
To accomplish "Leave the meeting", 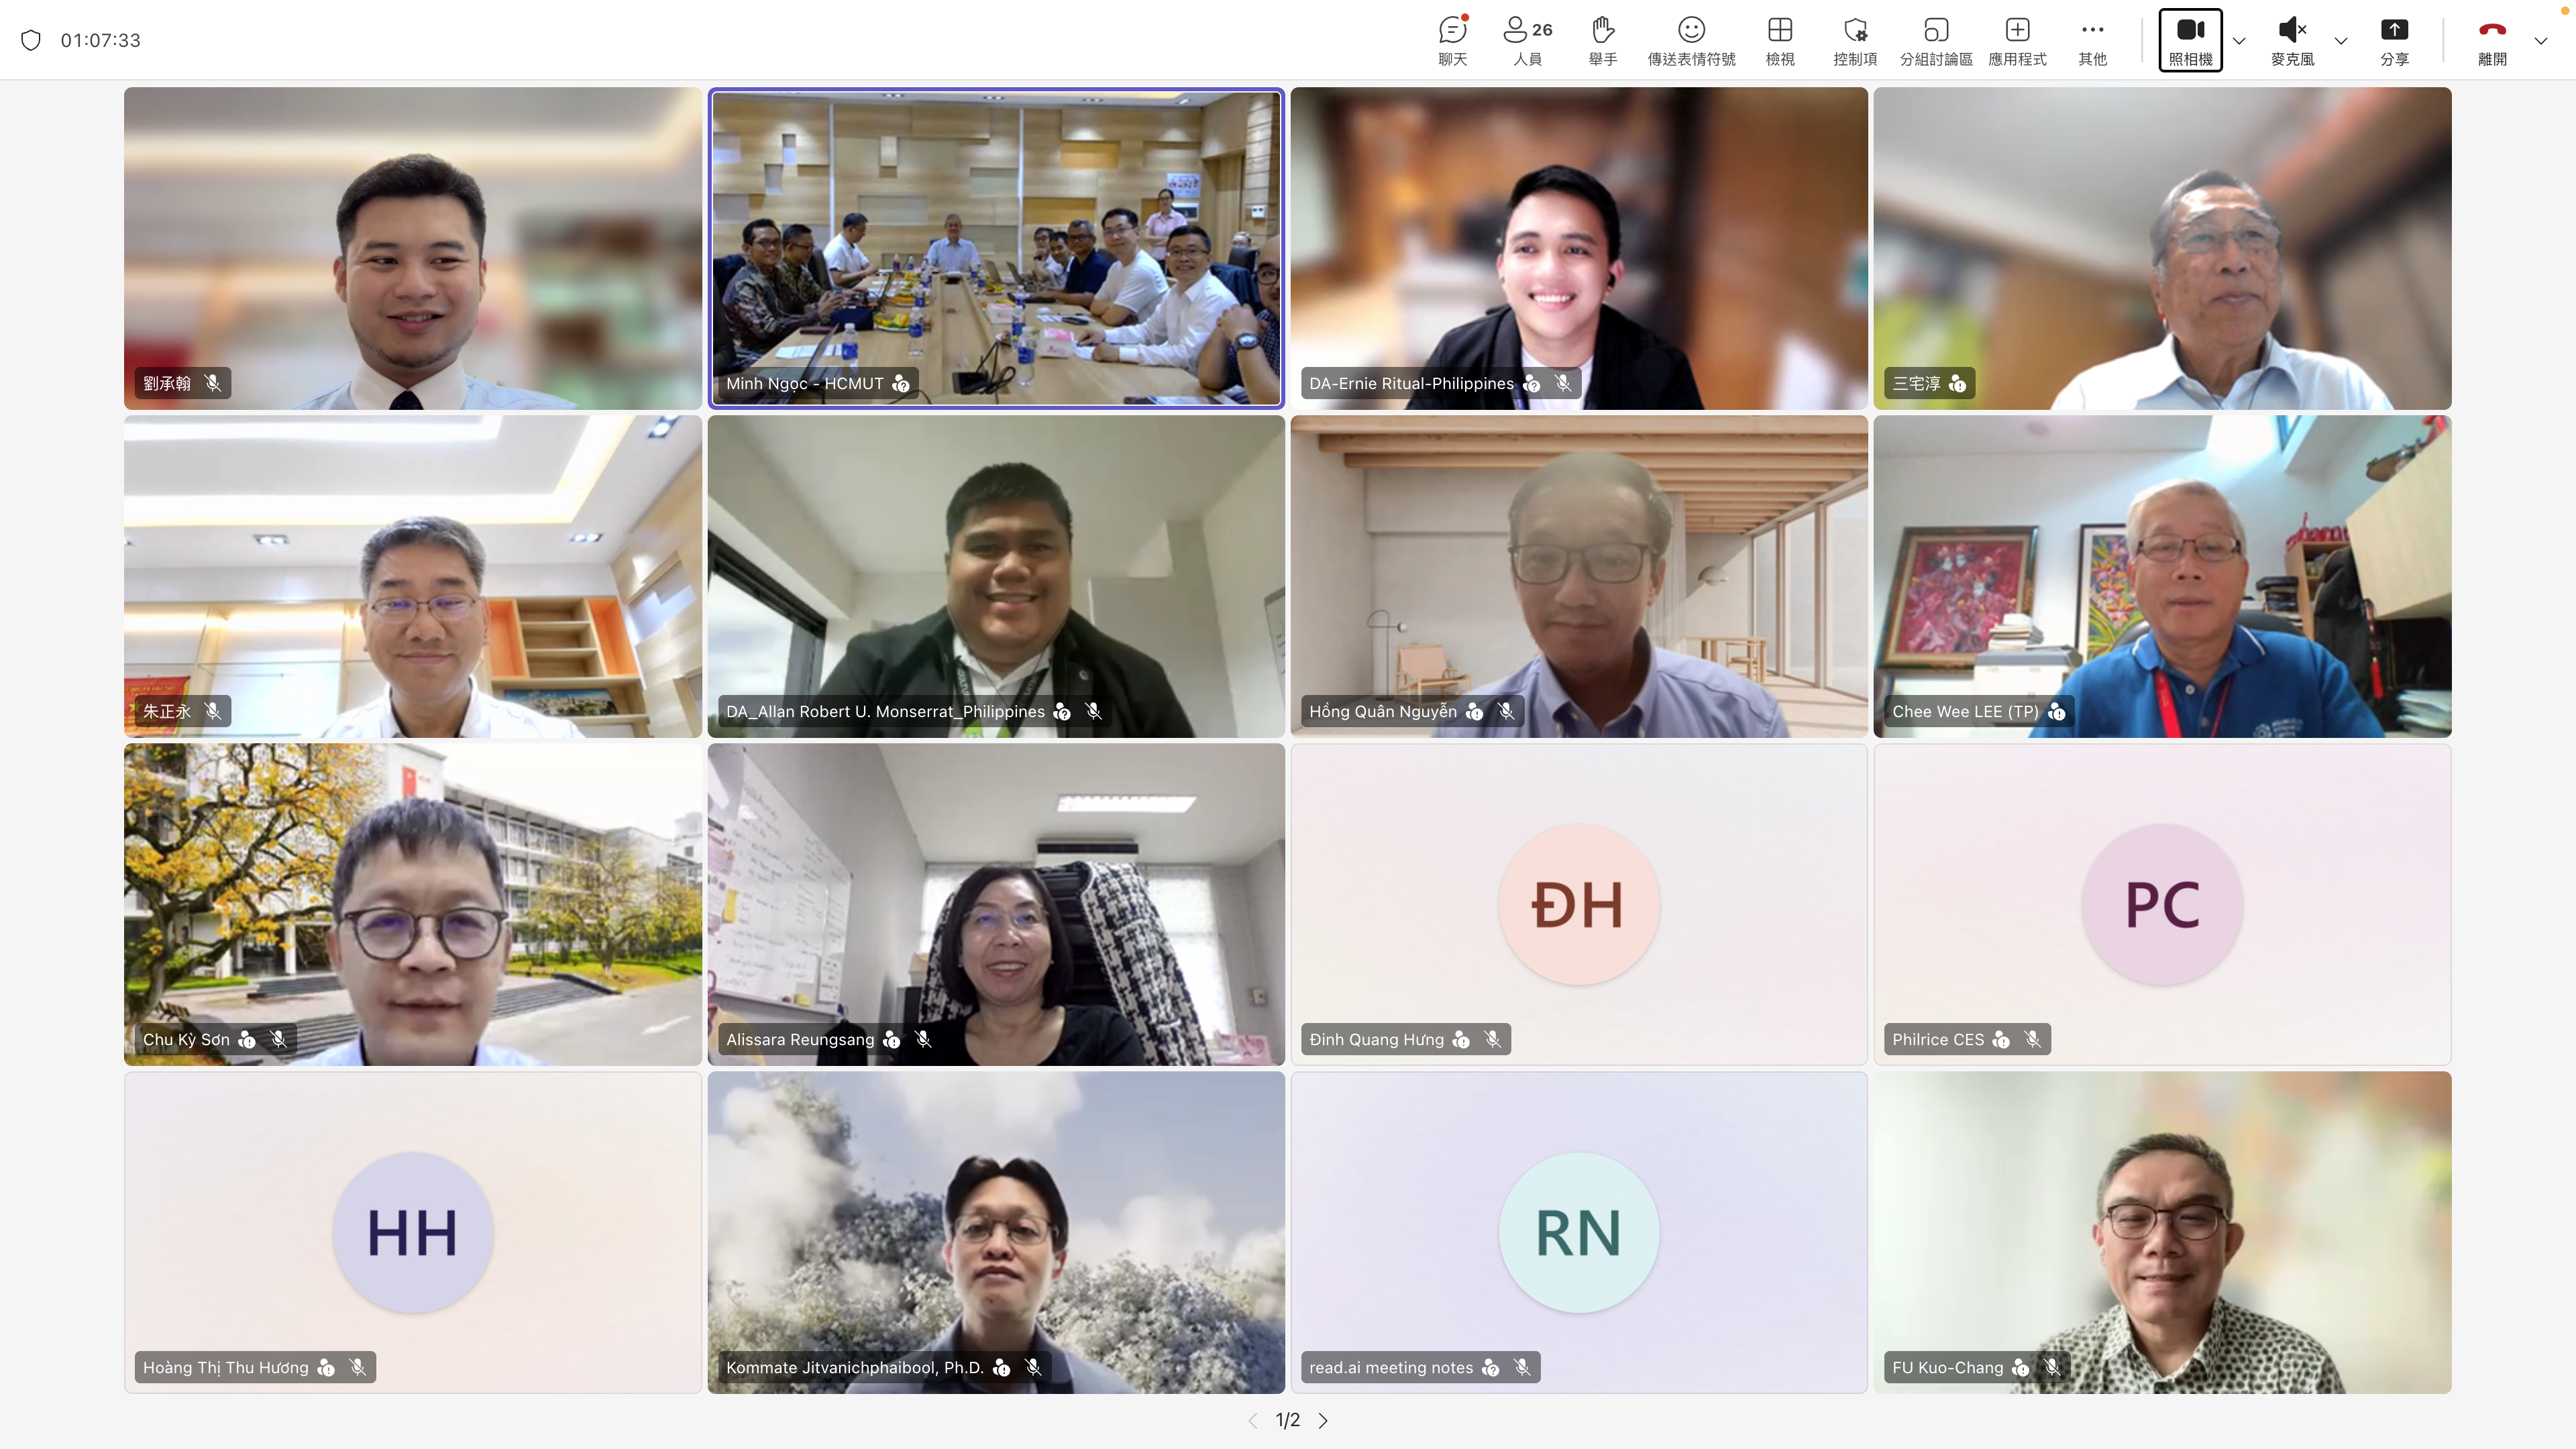I will (x=2492, y=40).
